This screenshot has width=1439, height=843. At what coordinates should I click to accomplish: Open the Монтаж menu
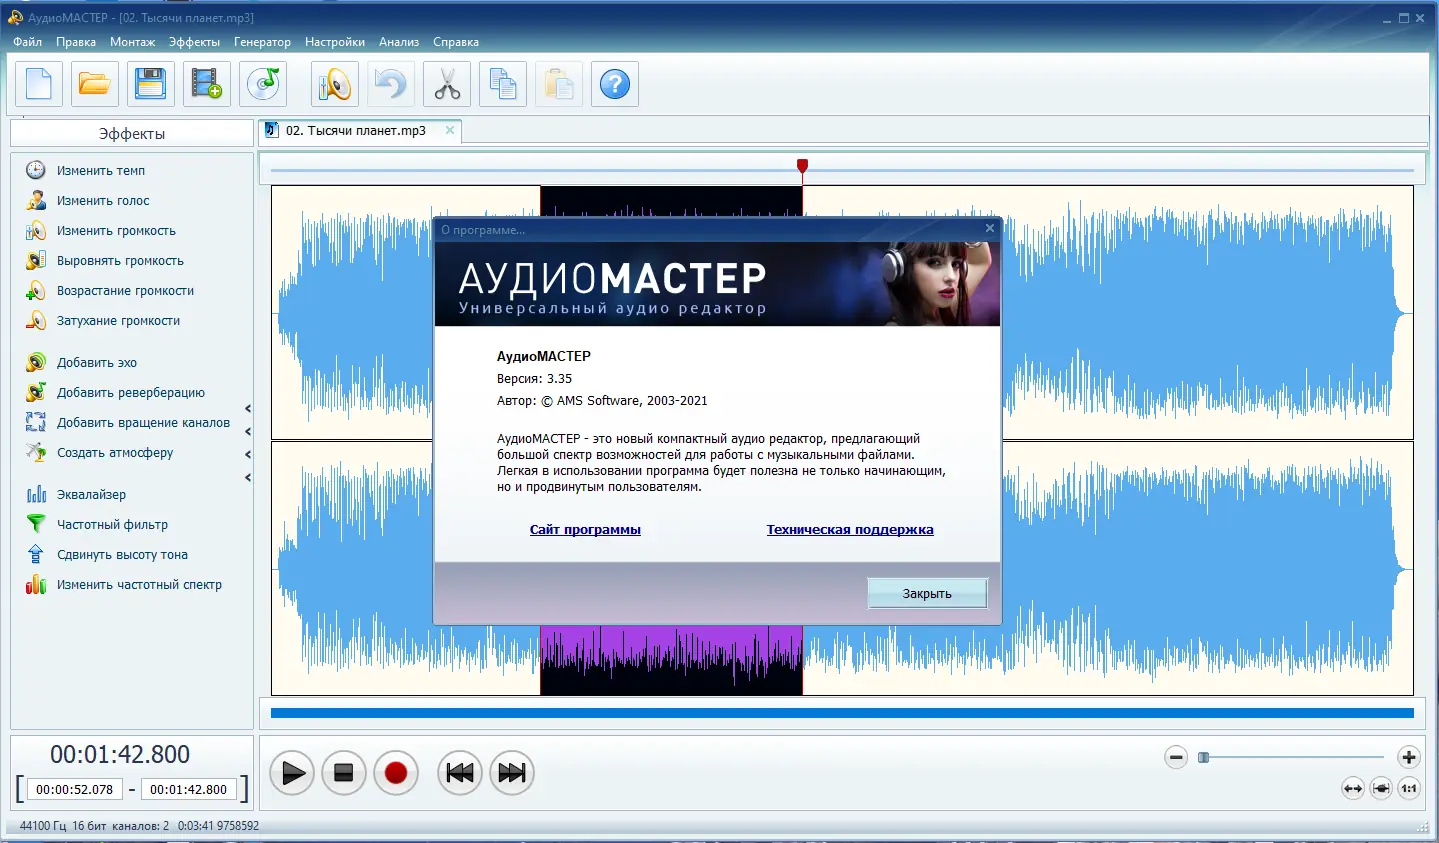pyautogui.click(x=133, y=42)
